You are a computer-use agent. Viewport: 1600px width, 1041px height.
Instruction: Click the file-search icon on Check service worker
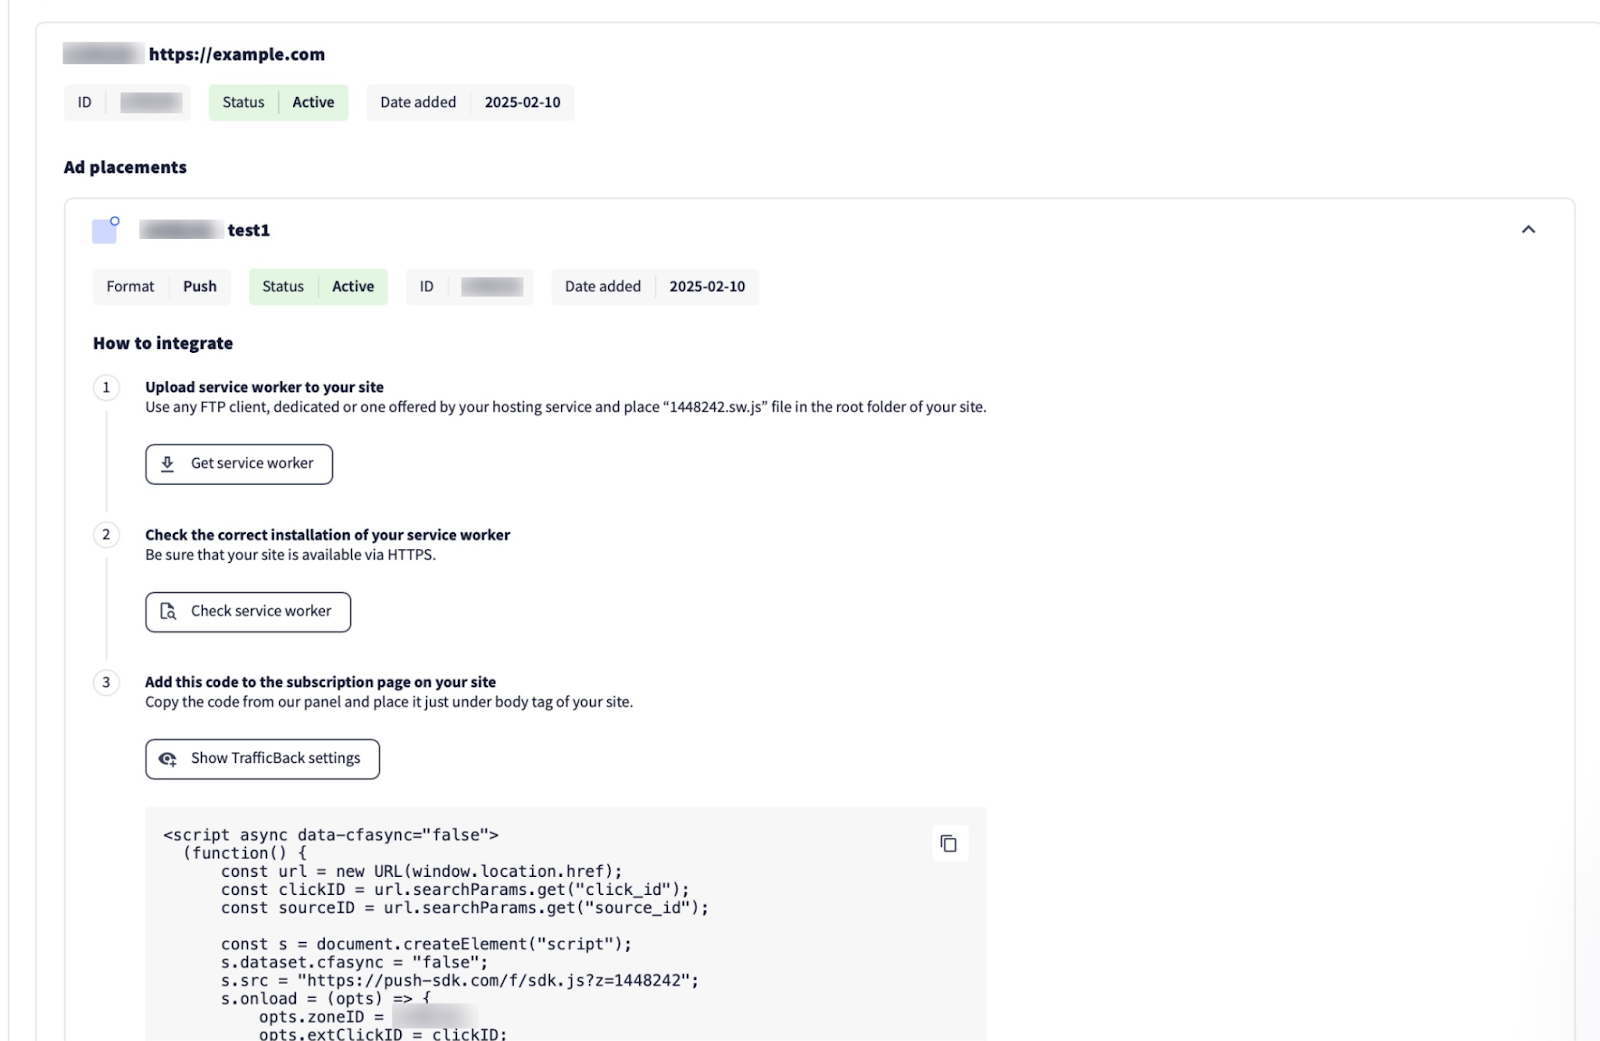168,611
